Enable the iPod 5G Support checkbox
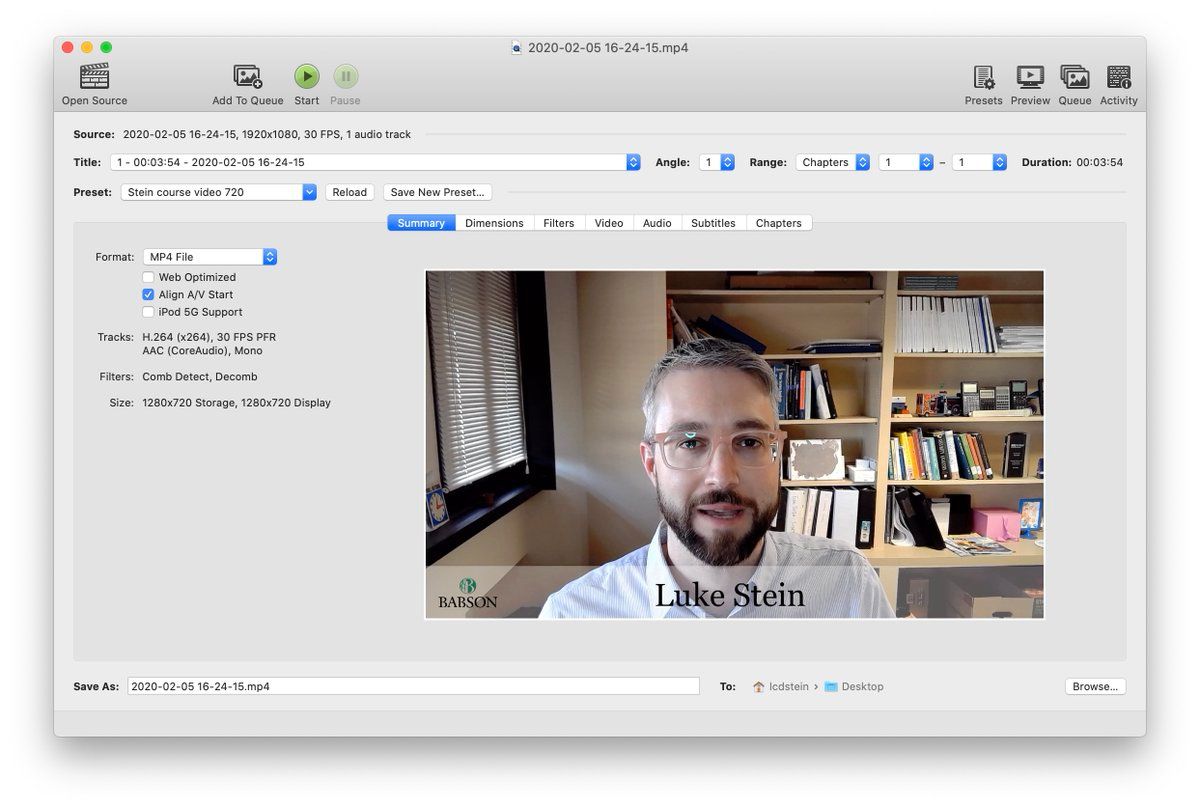This screenshot has height=808, width=1200. point(148,312)
